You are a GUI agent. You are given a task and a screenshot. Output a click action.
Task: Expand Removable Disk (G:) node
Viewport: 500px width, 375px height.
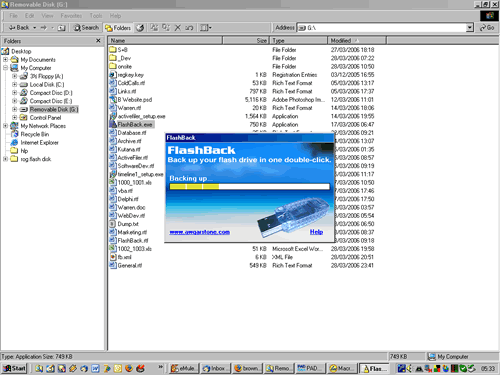(x=15, y=109)
